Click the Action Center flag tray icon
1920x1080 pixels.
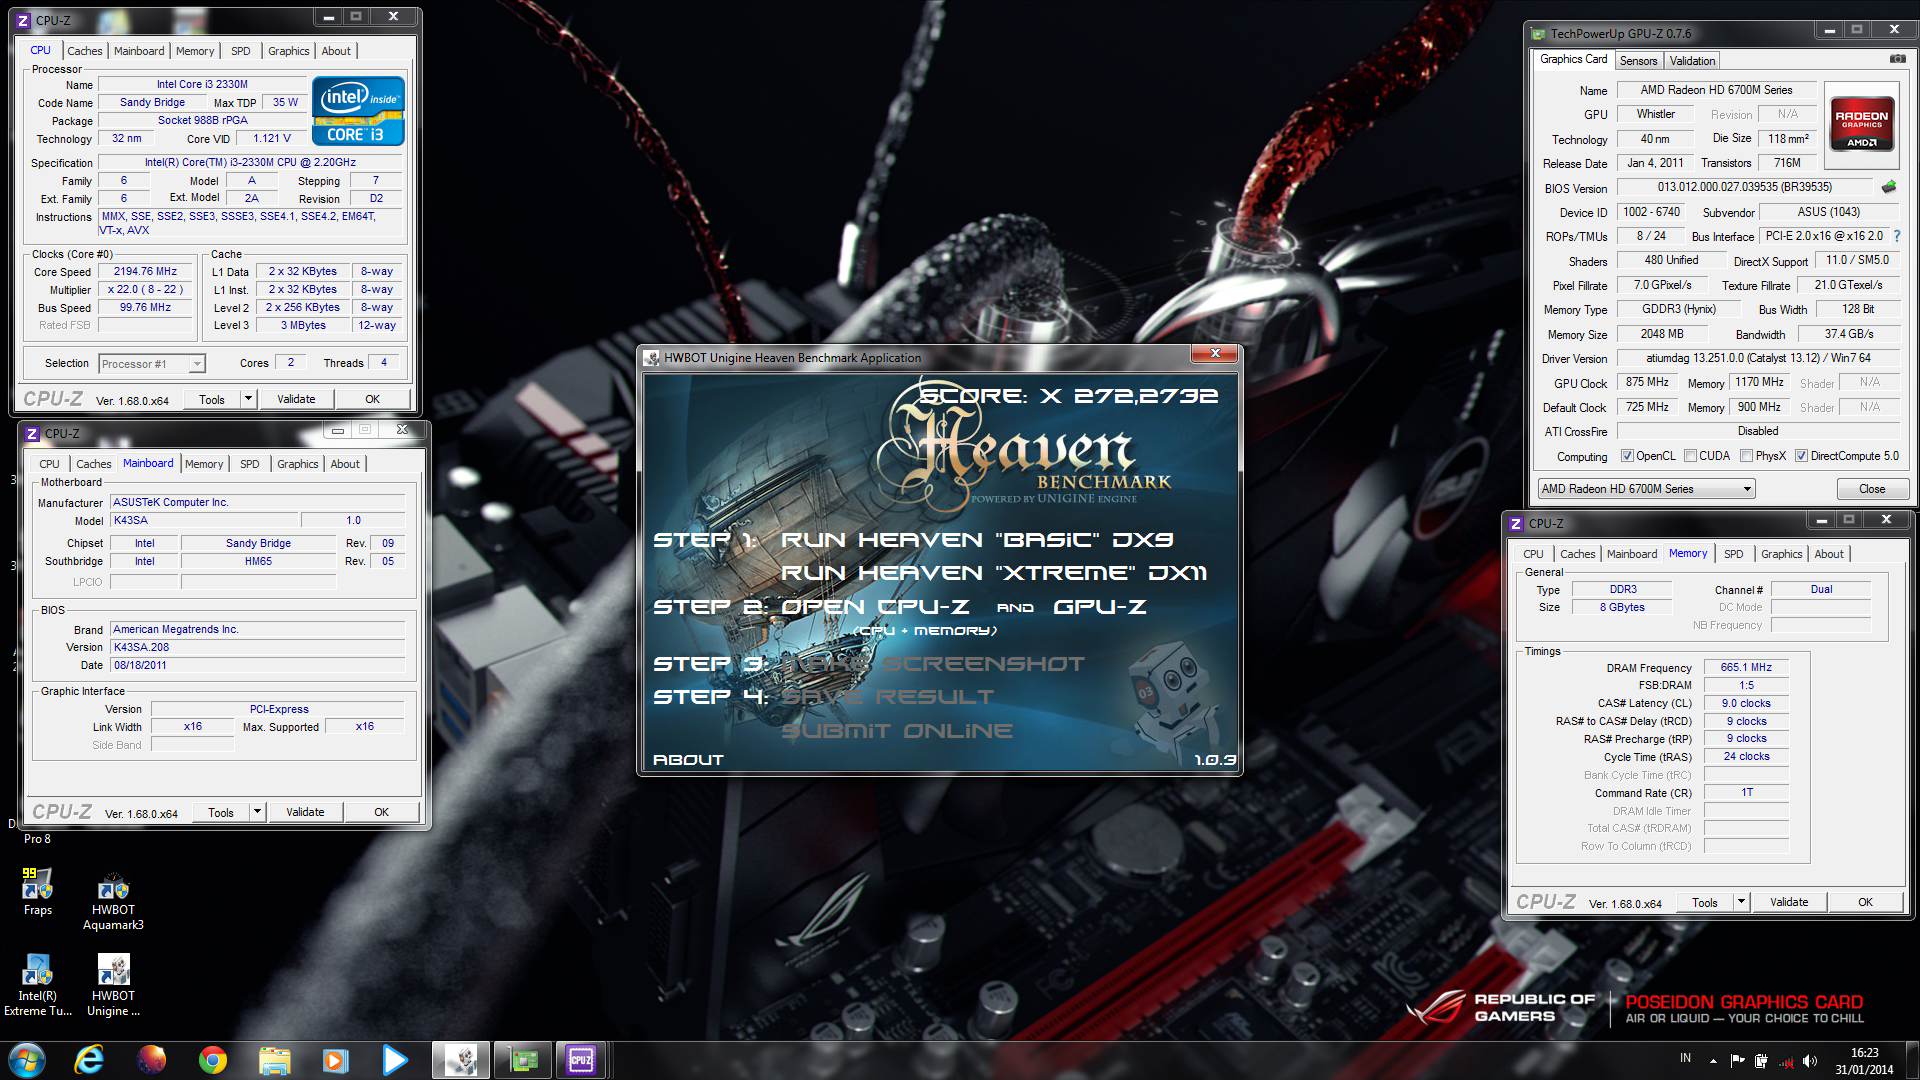(1737, 1061)
